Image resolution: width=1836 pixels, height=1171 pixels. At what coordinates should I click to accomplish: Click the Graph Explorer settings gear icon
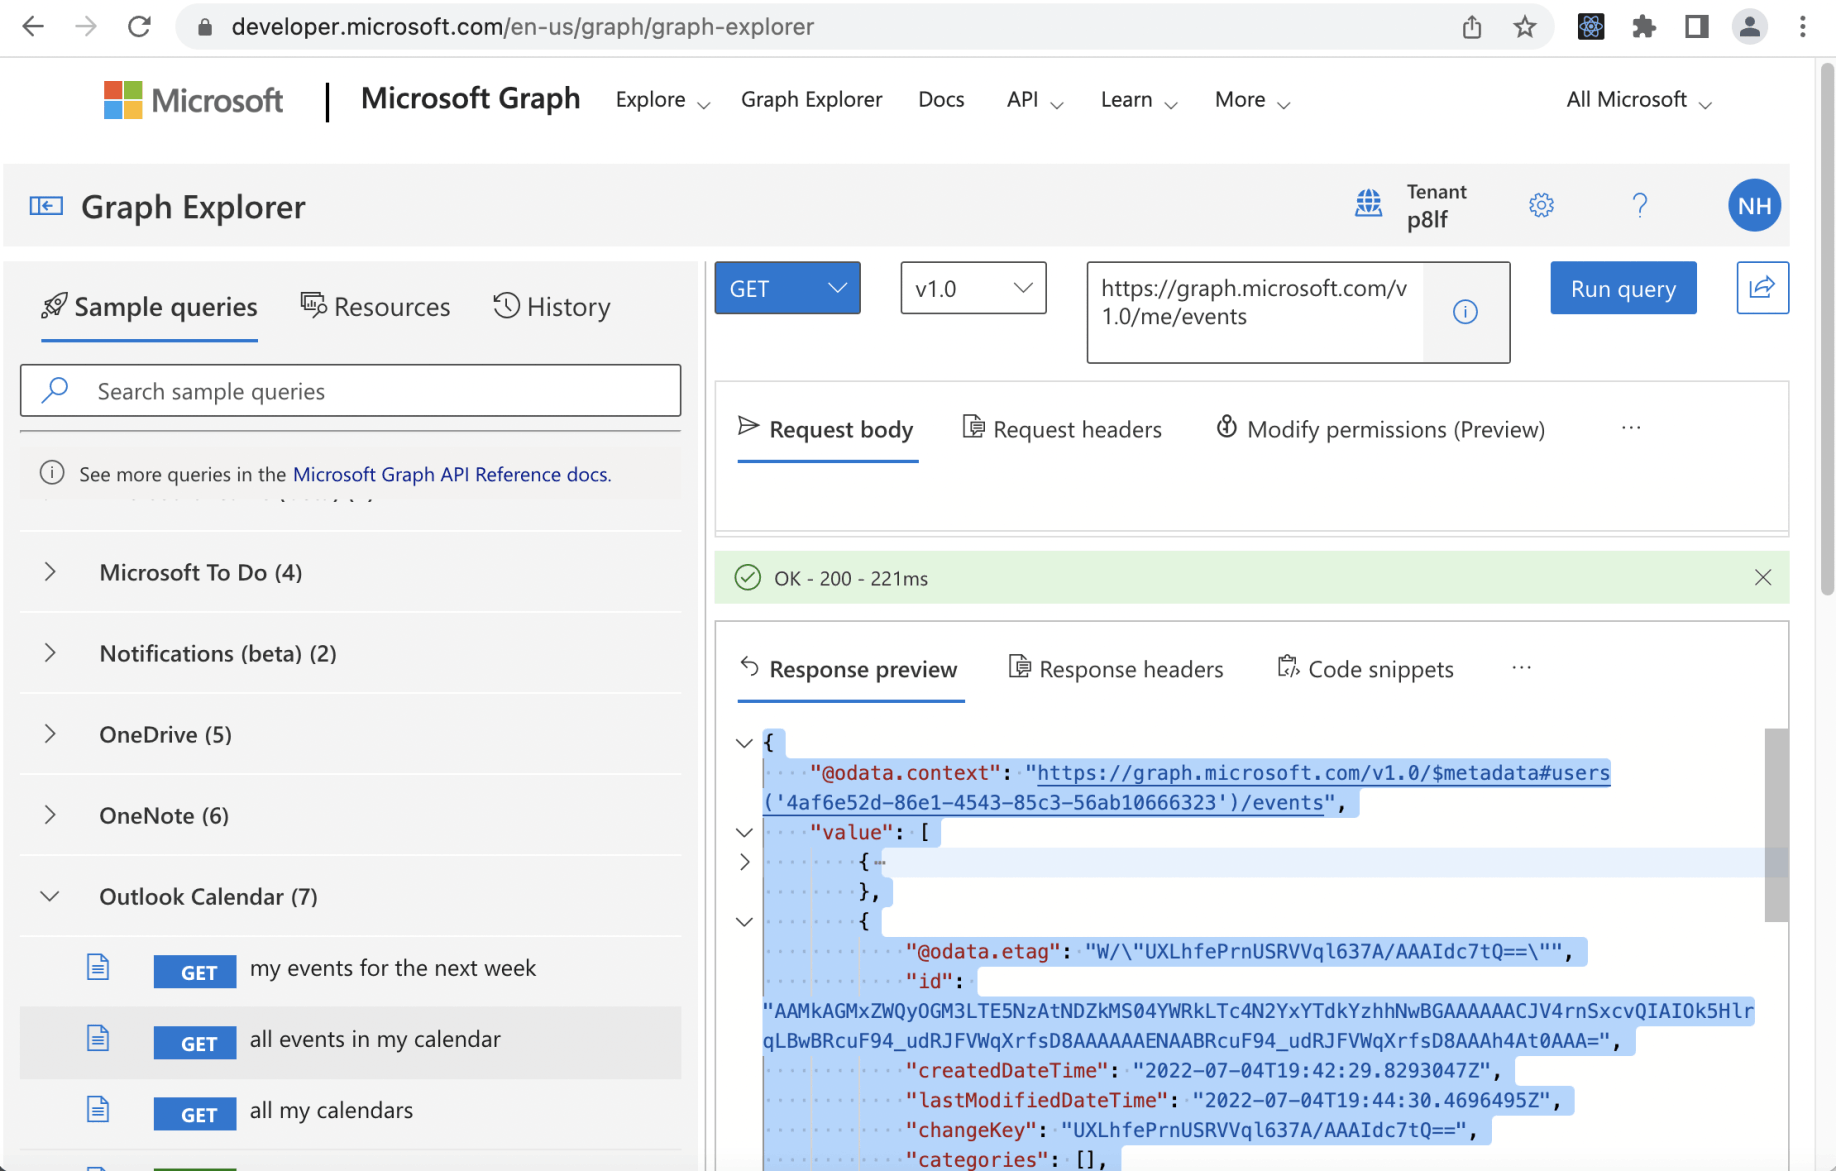pyautogui.click(x=1541, y=206)
